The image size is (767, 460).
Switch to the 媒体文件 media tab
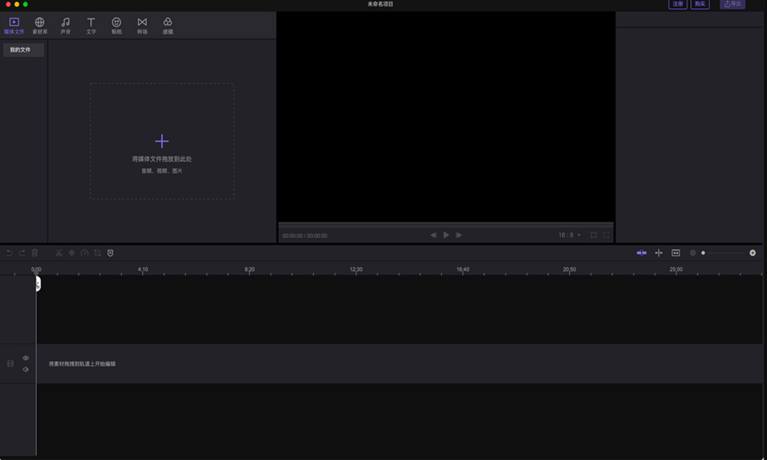[14, 25]
